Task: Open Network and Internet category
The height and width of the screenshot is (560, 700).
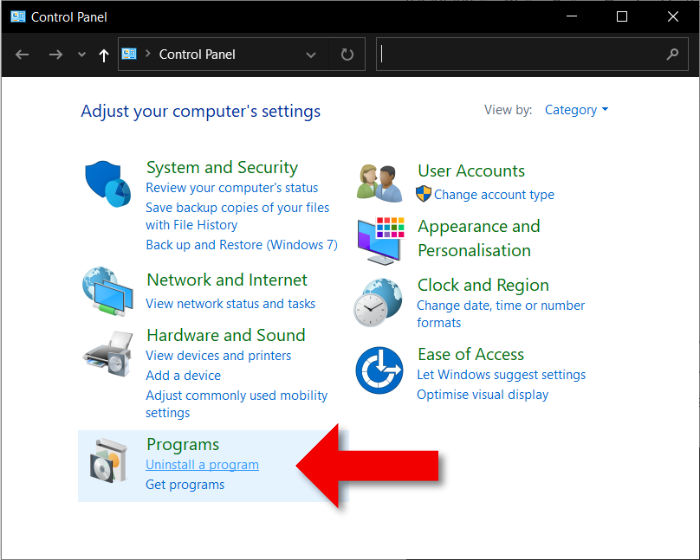Action: [x=227, y=280]
